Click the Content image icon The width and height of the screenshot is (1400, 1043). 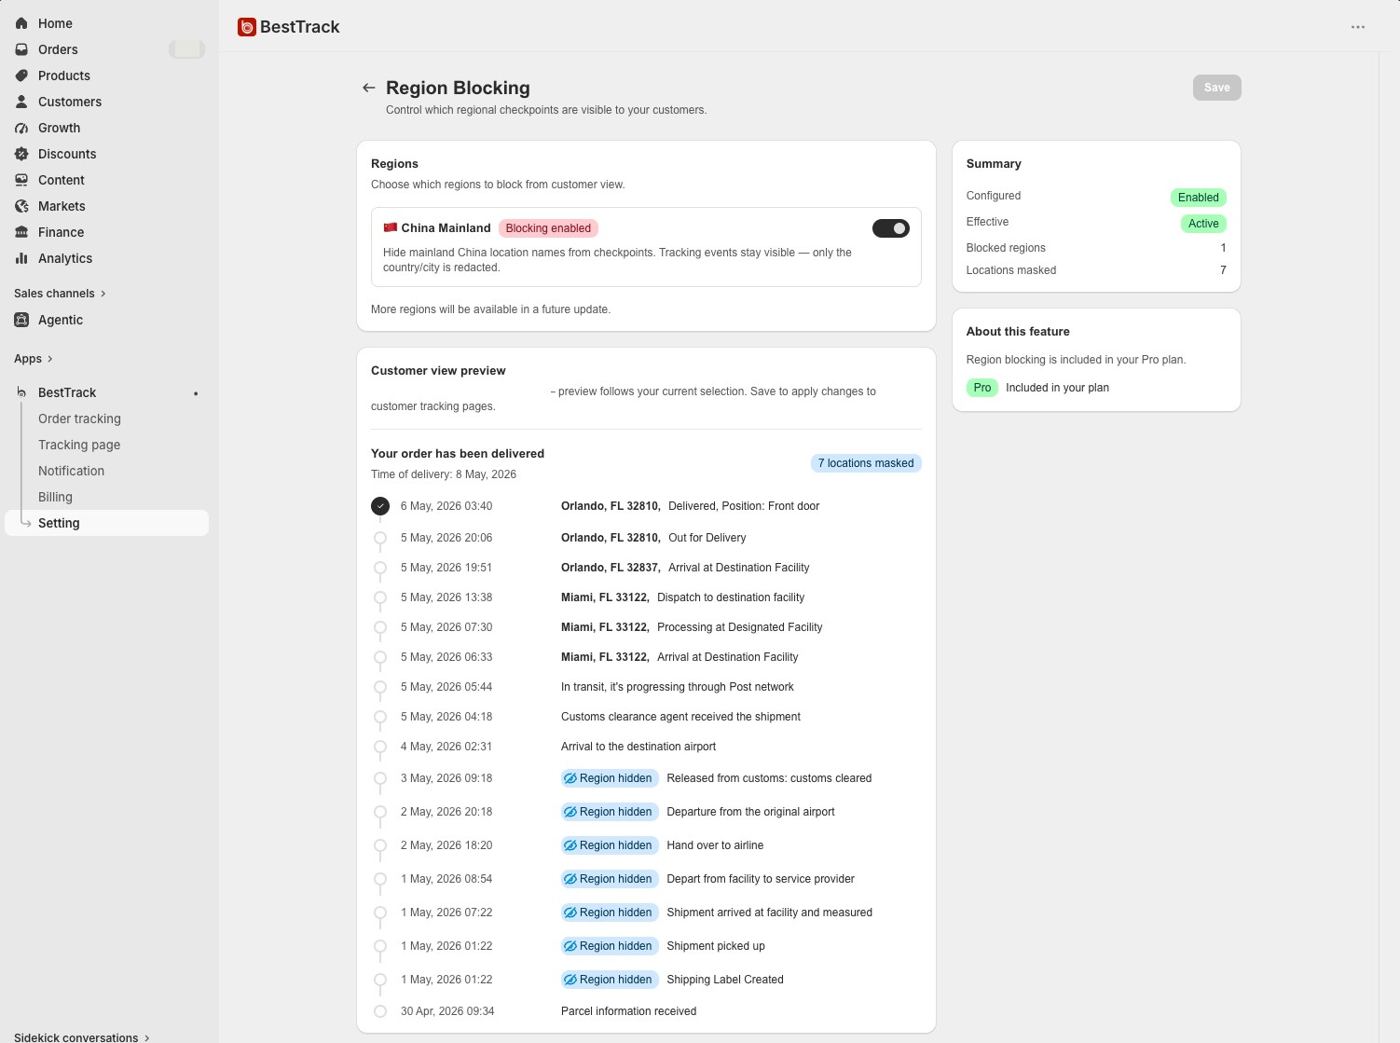click(x=21, y=179)
